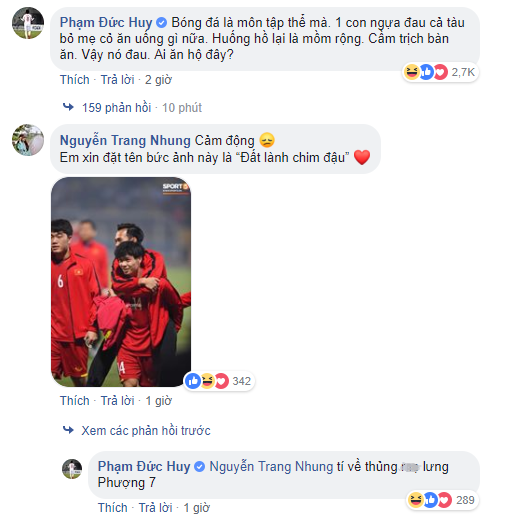Screen dimensions: 516x524
Task: Click verified badge beside top Phạm Đức Huy
Action: tap(162, 23)
